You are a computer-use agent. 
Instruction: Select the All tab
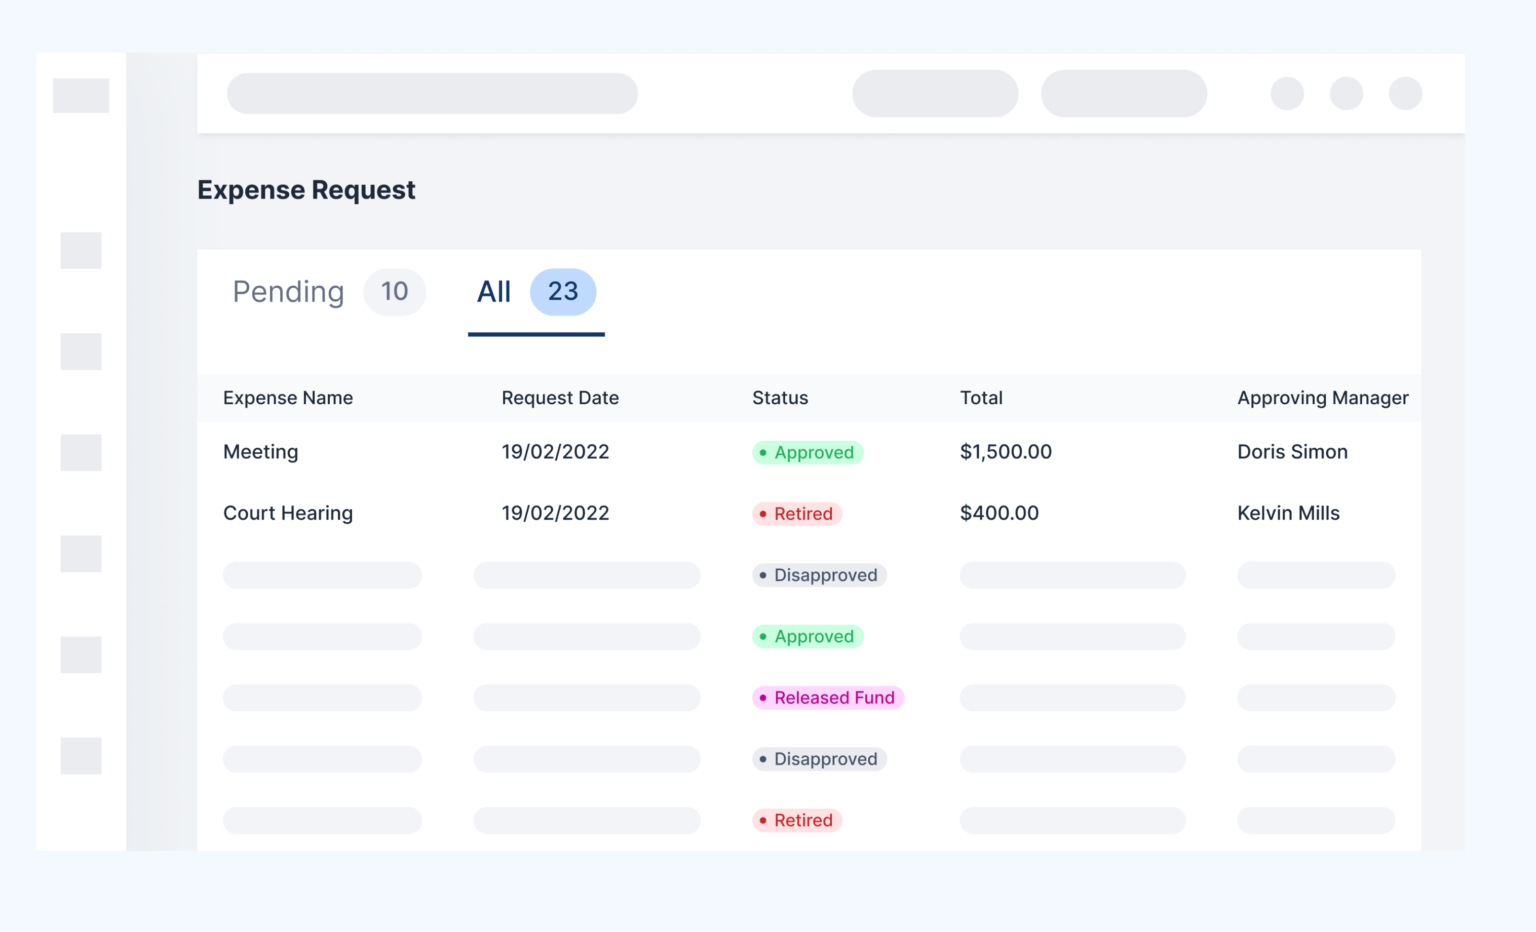[x=494, y=292]
